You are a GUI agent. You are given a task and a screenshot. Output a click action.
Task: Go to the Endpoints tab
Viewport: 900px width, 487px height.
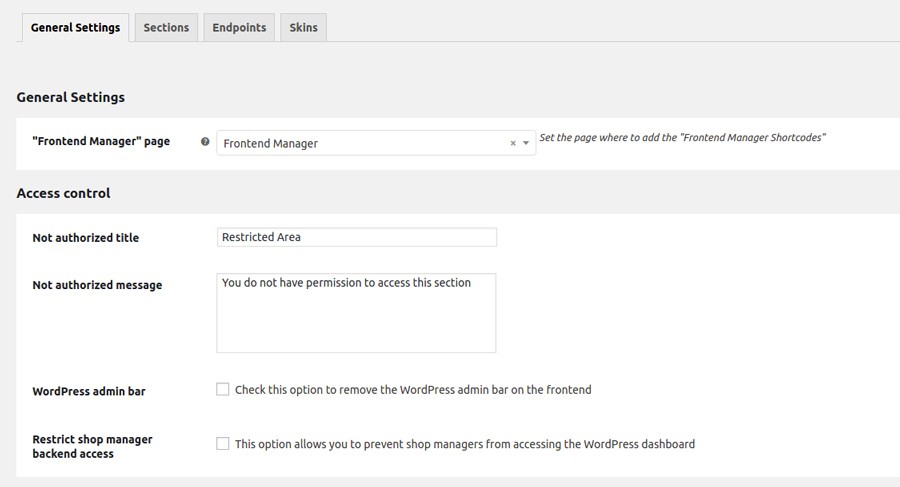239,27
